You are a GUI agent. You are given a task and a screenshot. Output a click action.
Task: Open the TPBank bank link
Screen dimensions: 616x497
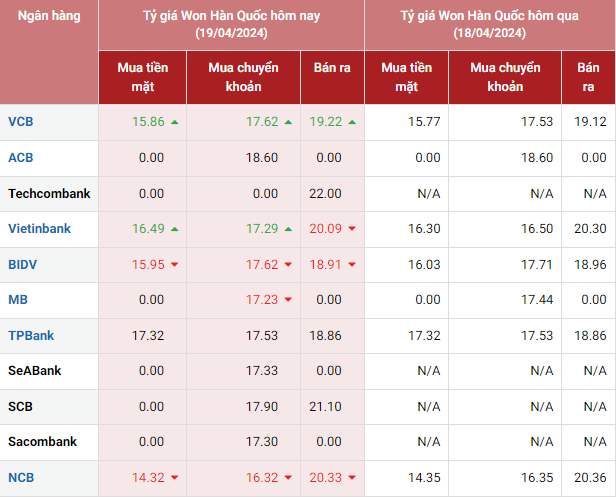pos(31,336)
